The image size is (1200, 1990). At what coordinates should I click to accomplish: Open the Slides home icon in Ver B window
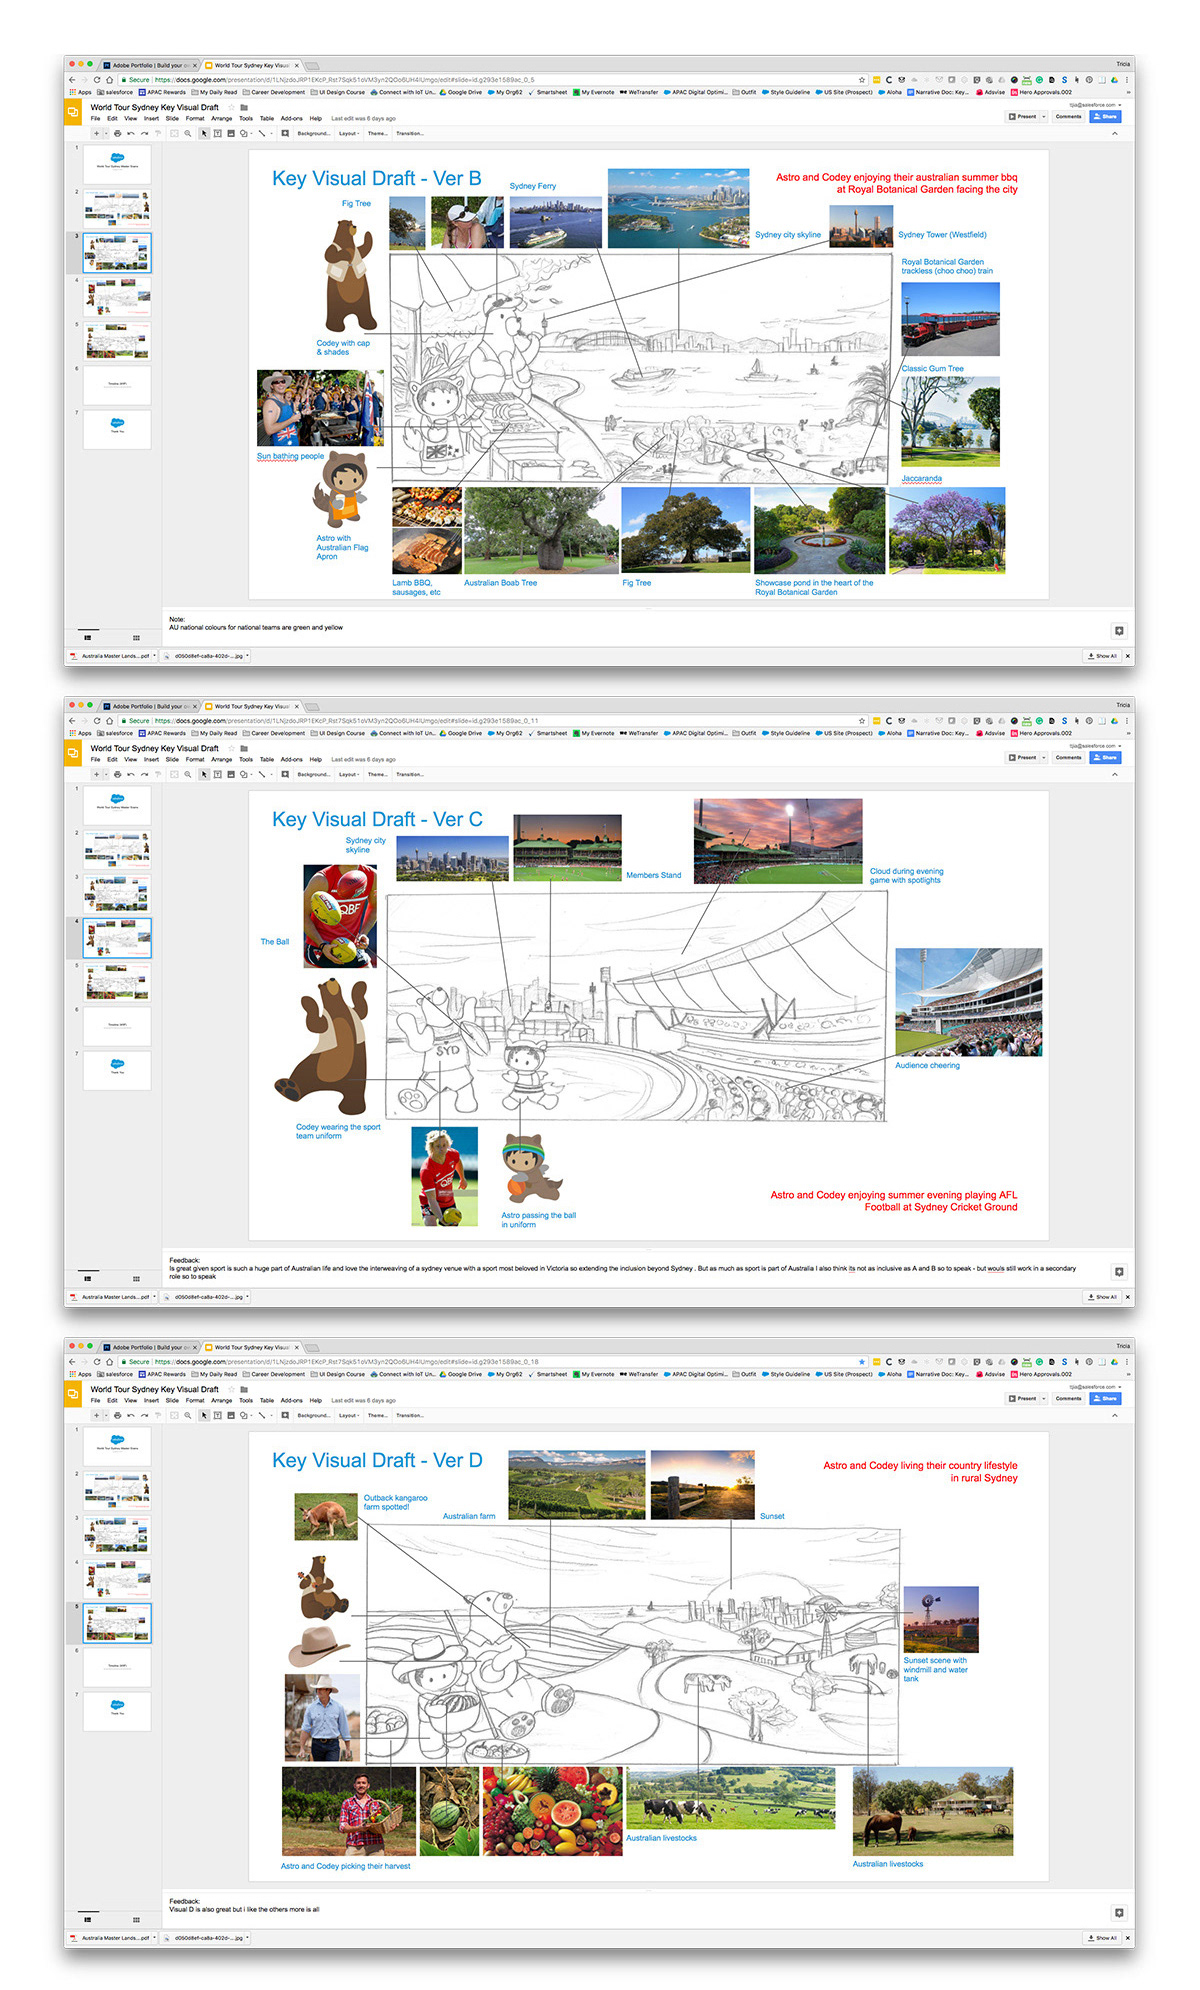(x=72, y=112)
